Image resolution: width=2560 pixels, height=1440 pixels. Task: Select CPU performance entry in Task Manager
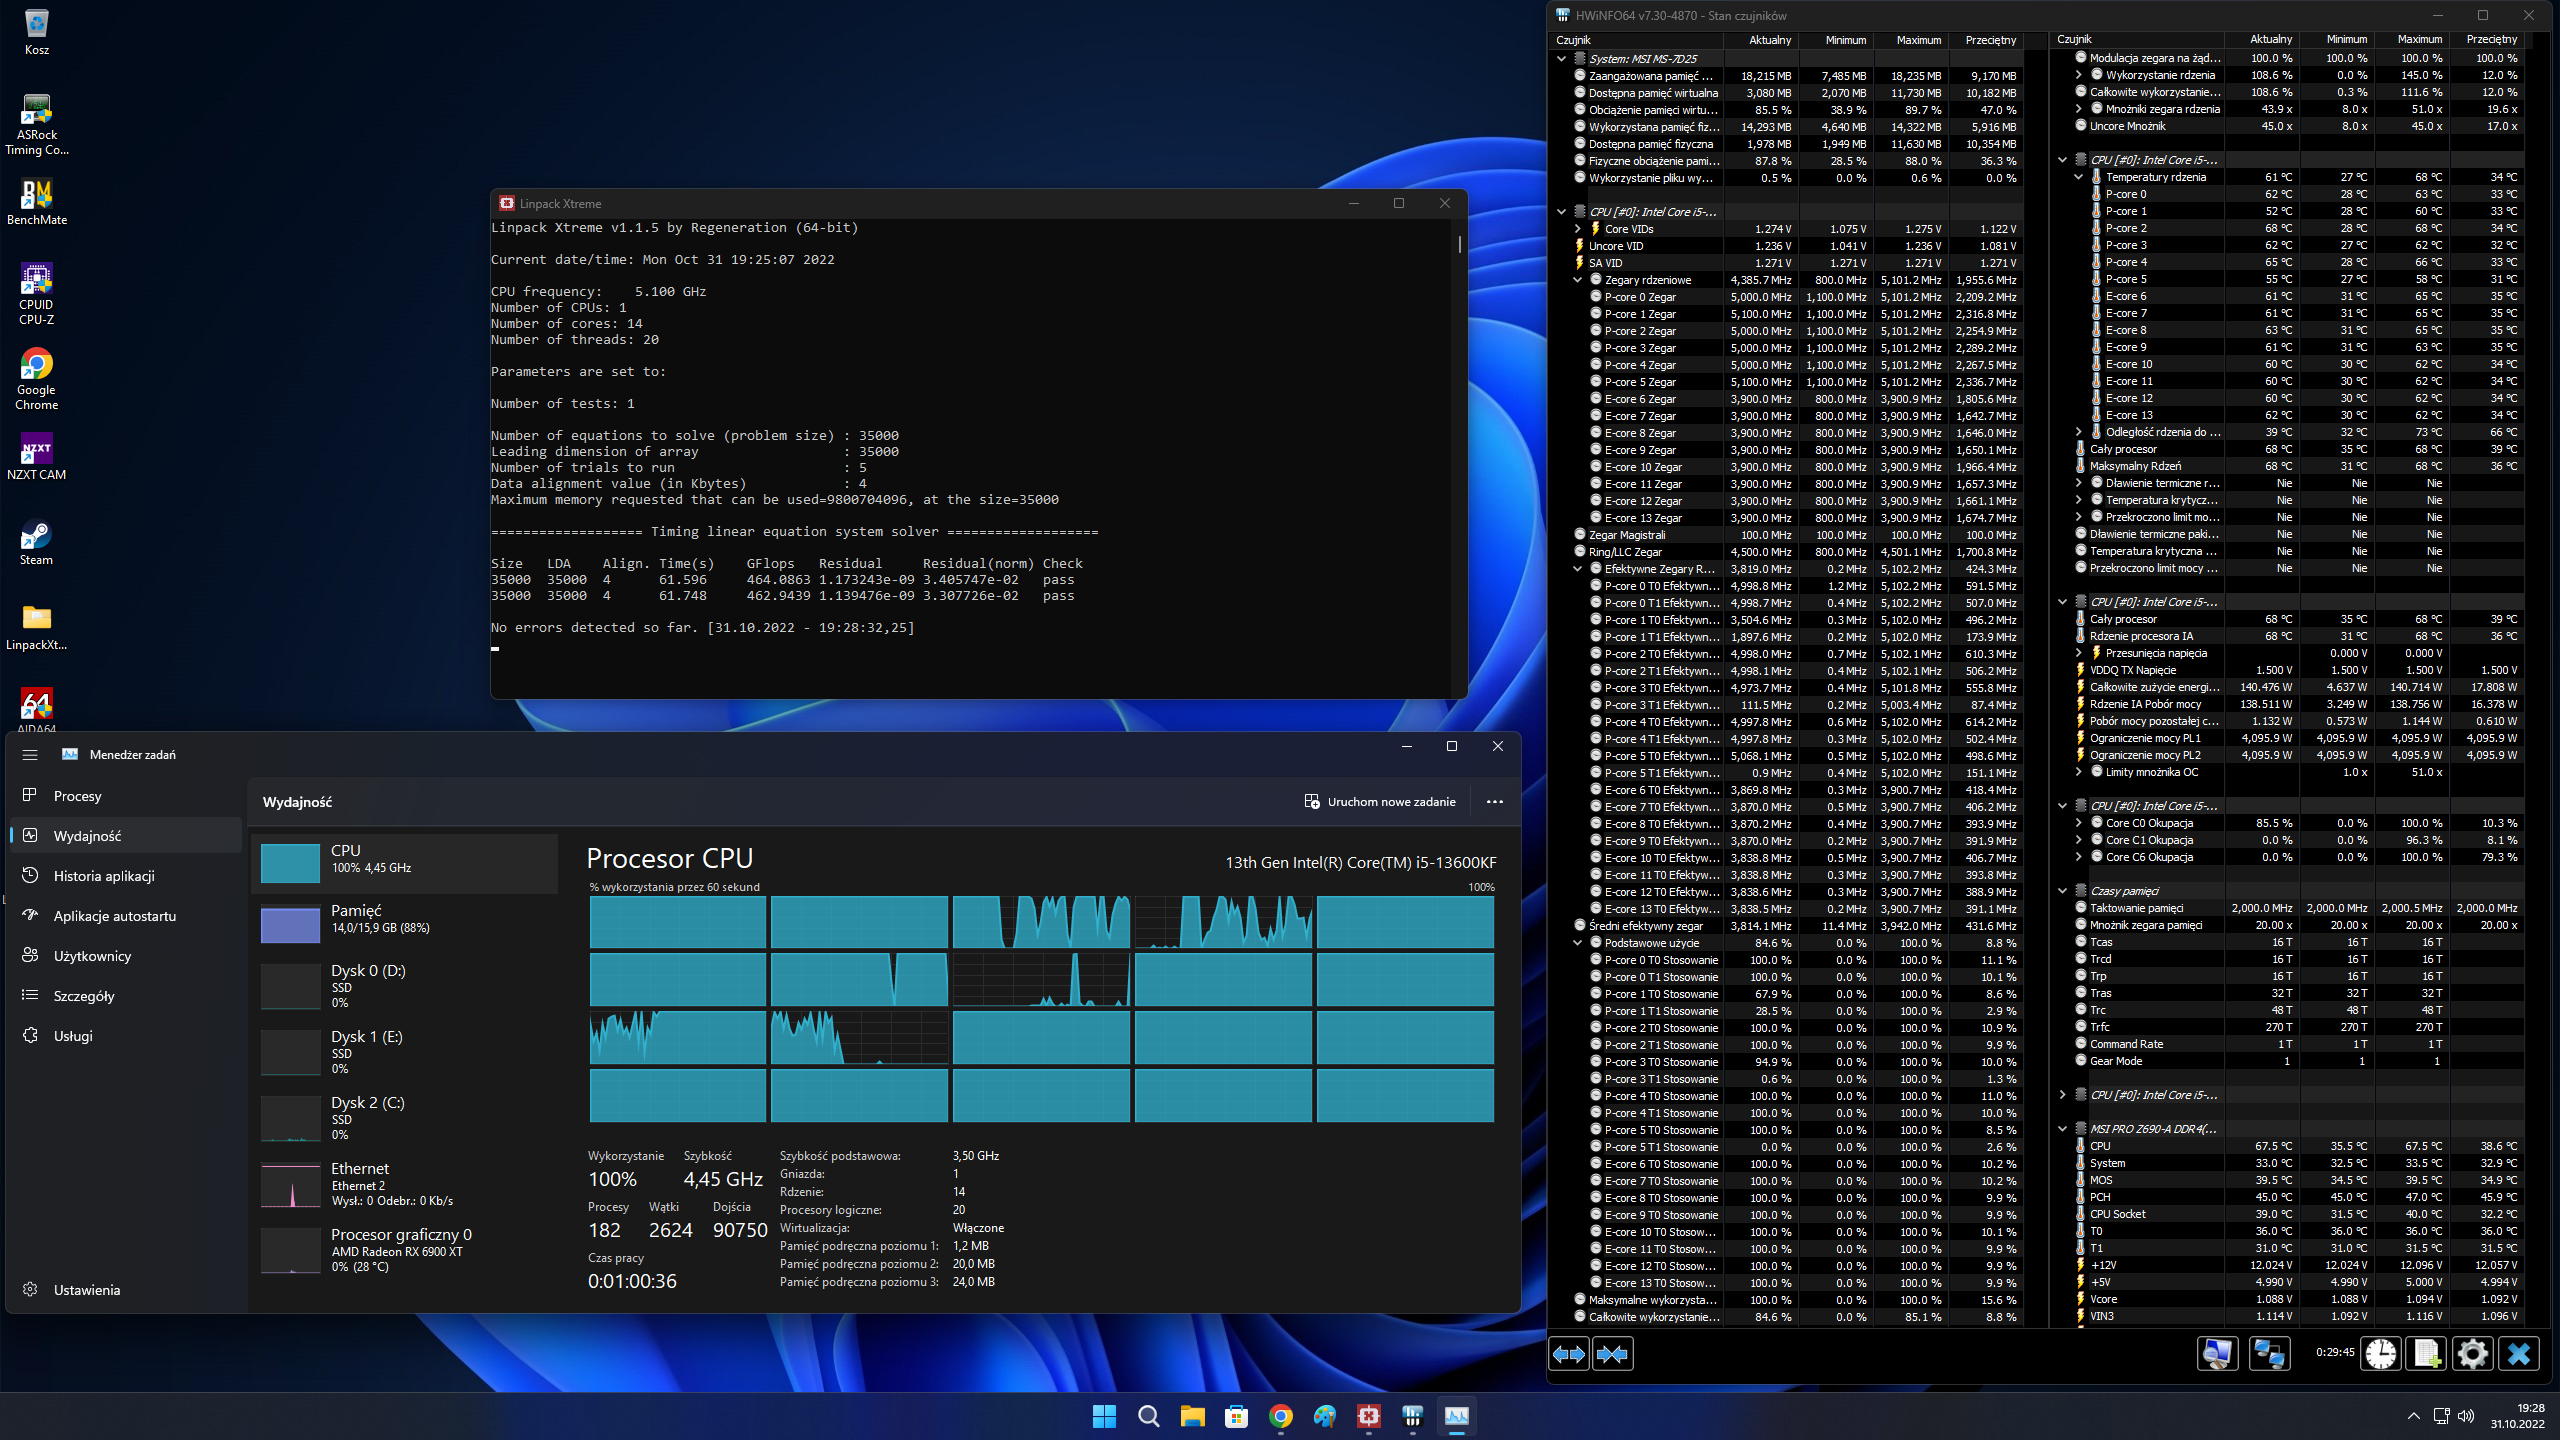coord(404,863)
